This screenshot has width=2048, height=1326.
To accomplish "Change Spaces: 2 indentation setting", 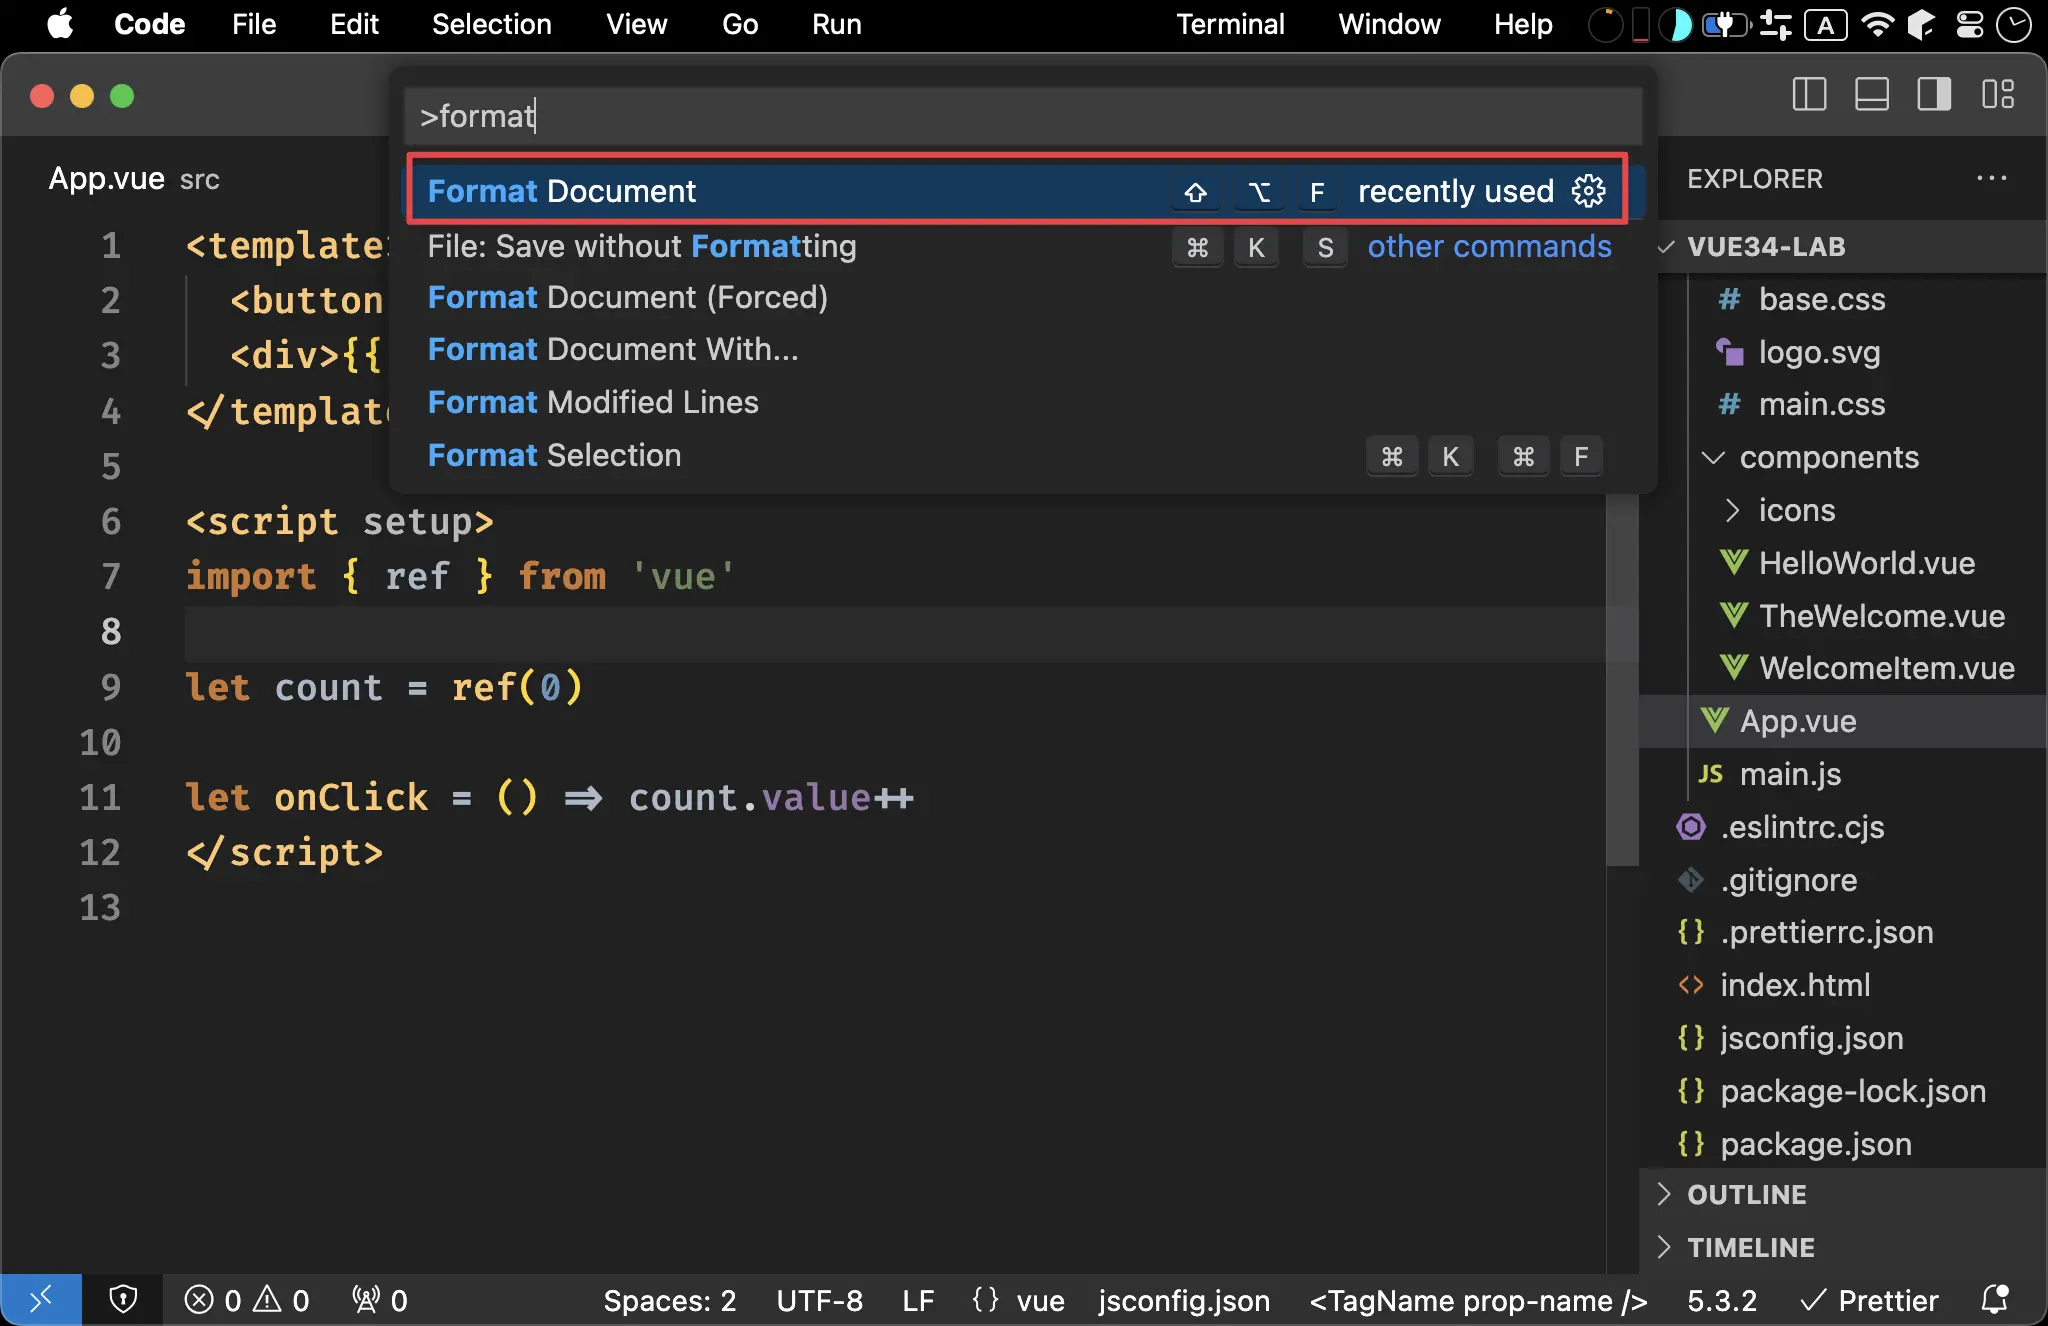I will [x=670, y=1300].
